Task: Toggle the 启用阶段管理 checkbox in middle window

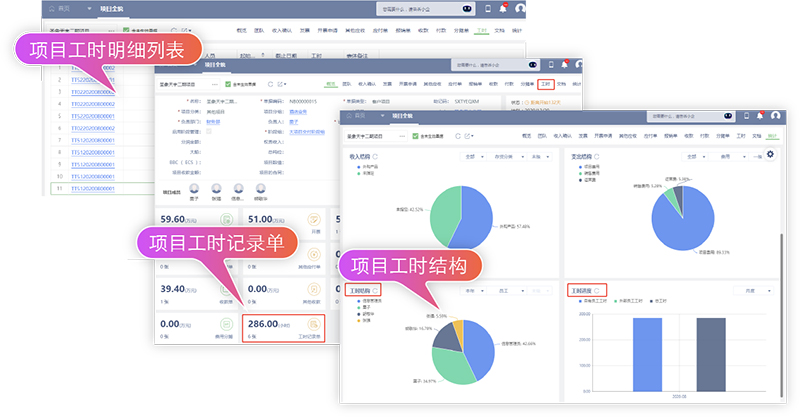Action: pyautogui.click(x=209, y=132)
